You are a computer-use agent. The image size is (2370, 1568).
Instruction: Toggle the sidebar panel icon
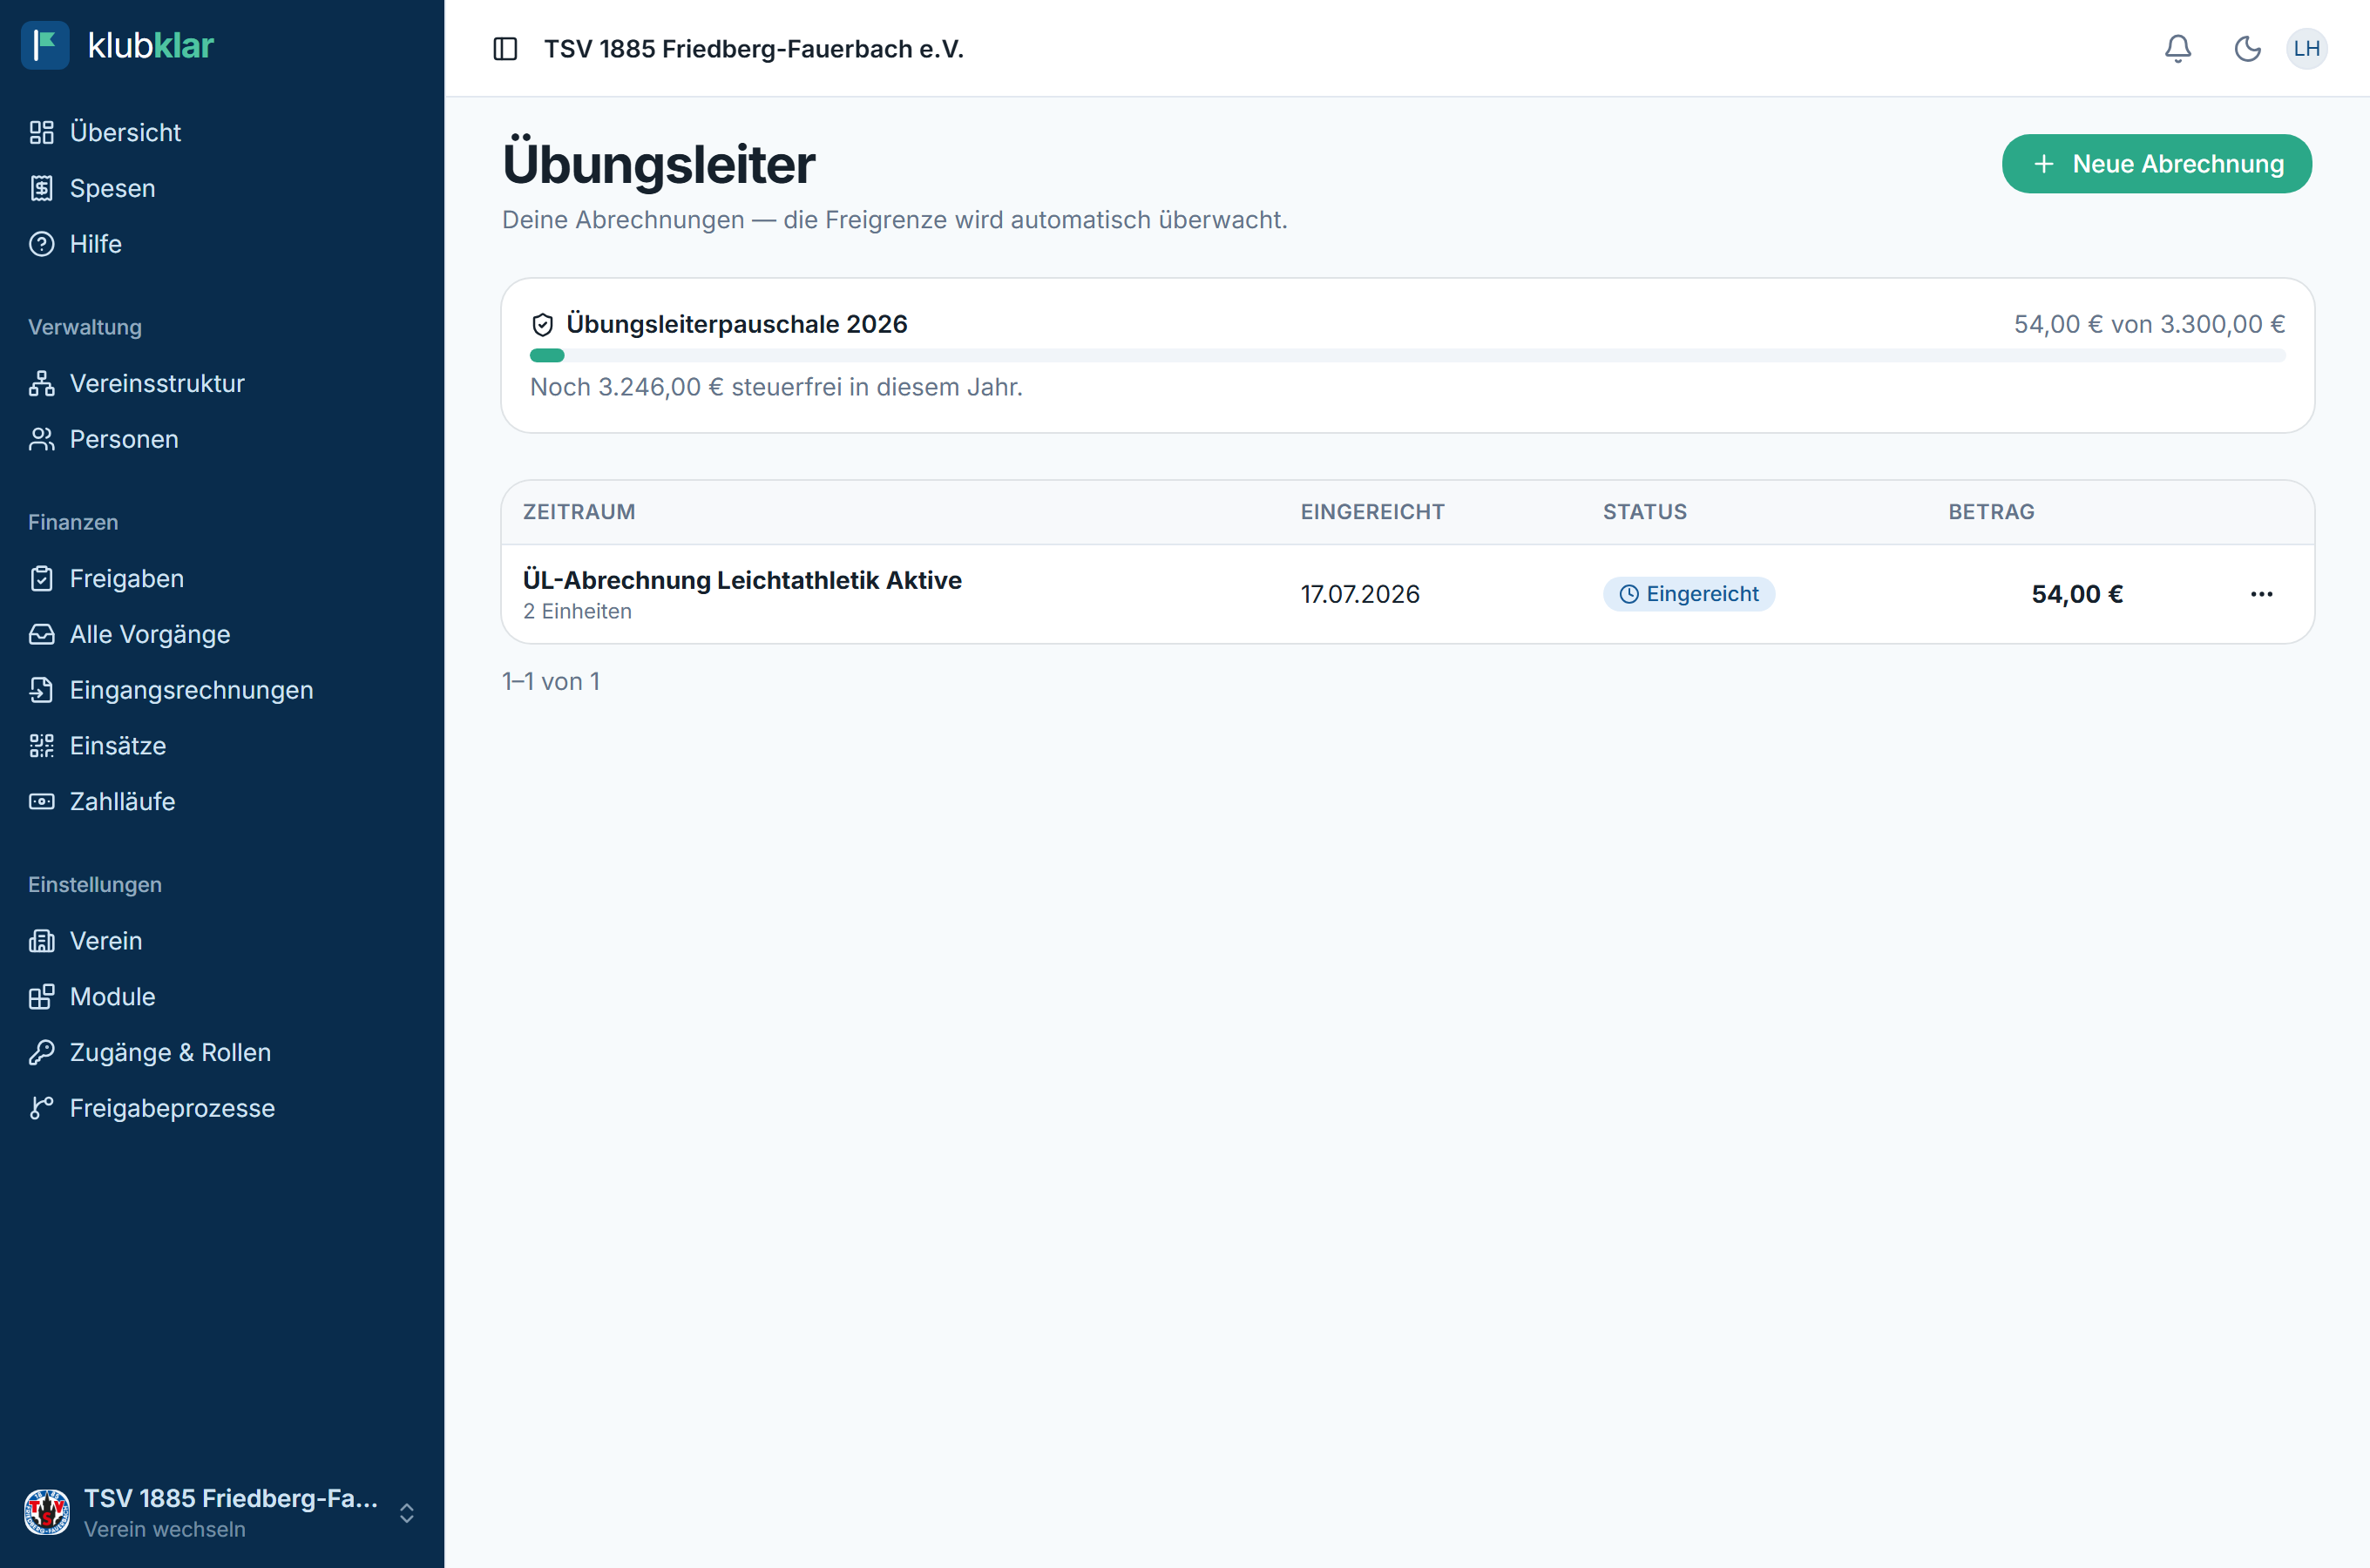pos(505,49)
